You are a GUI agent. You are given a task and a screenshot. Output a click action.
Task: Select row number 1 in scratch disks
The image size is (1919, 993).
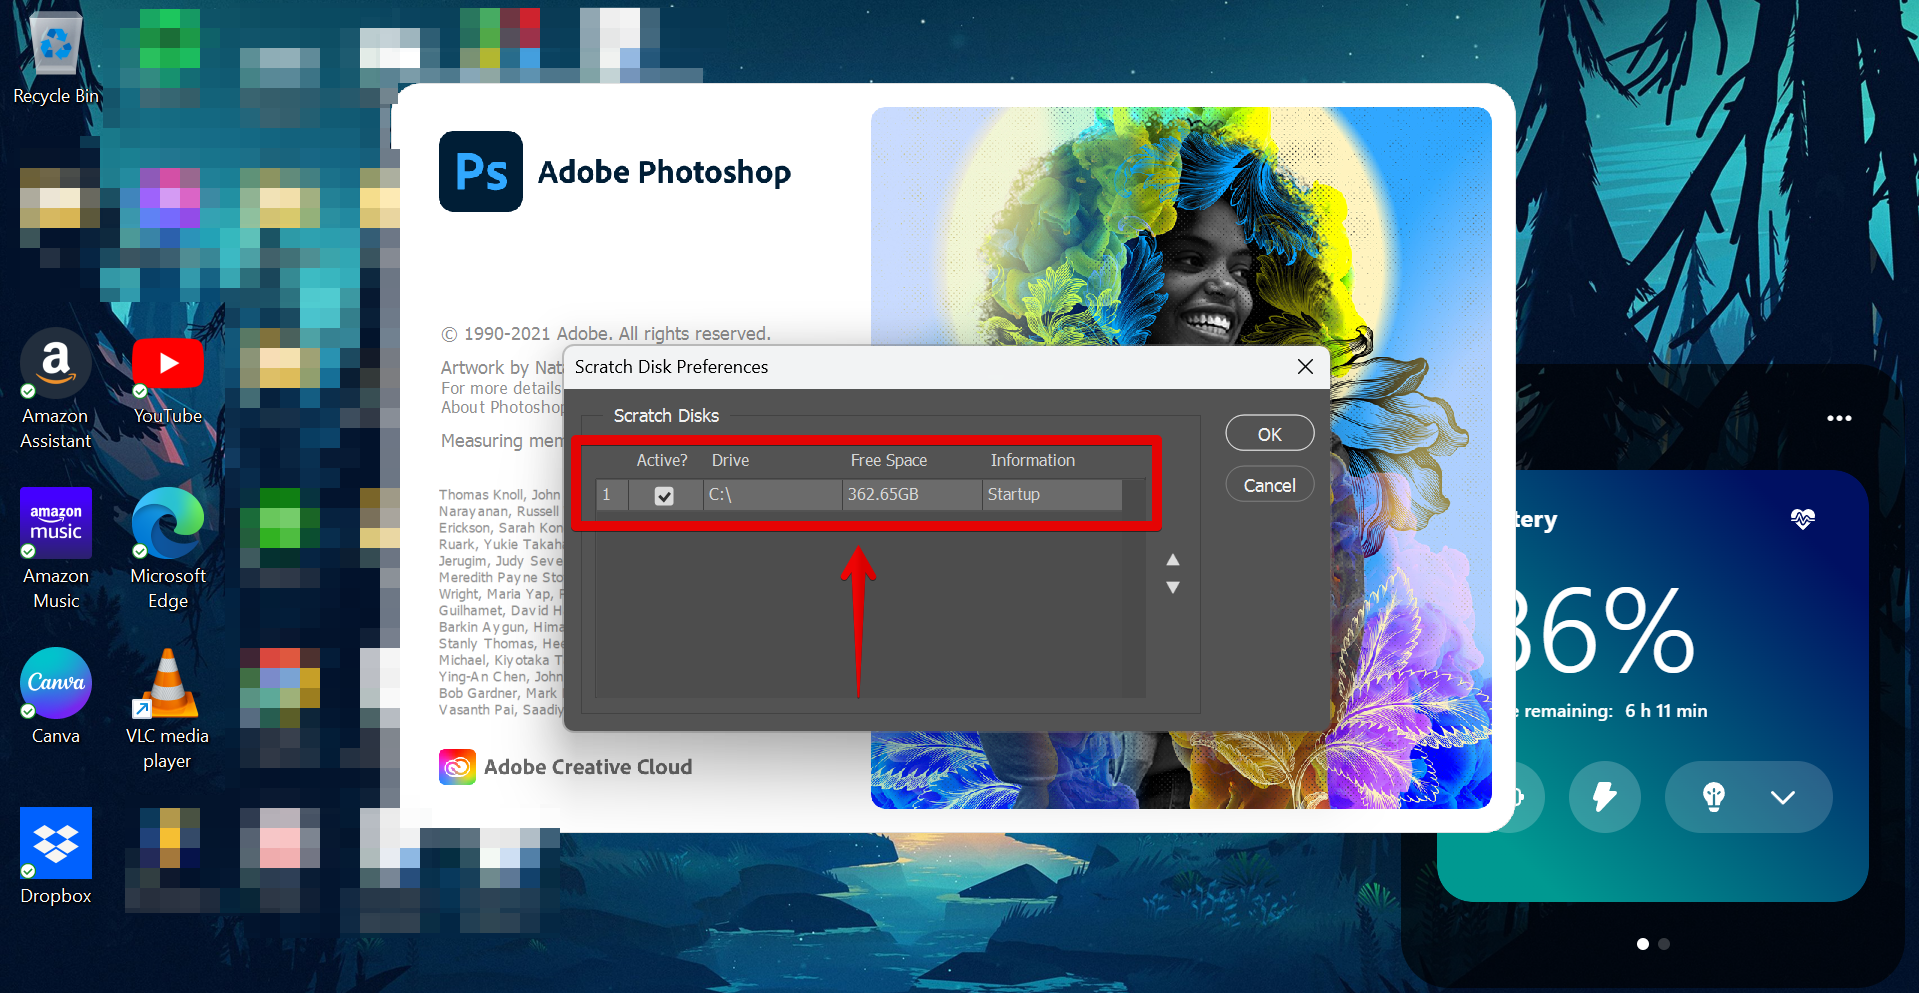(611, 495)
